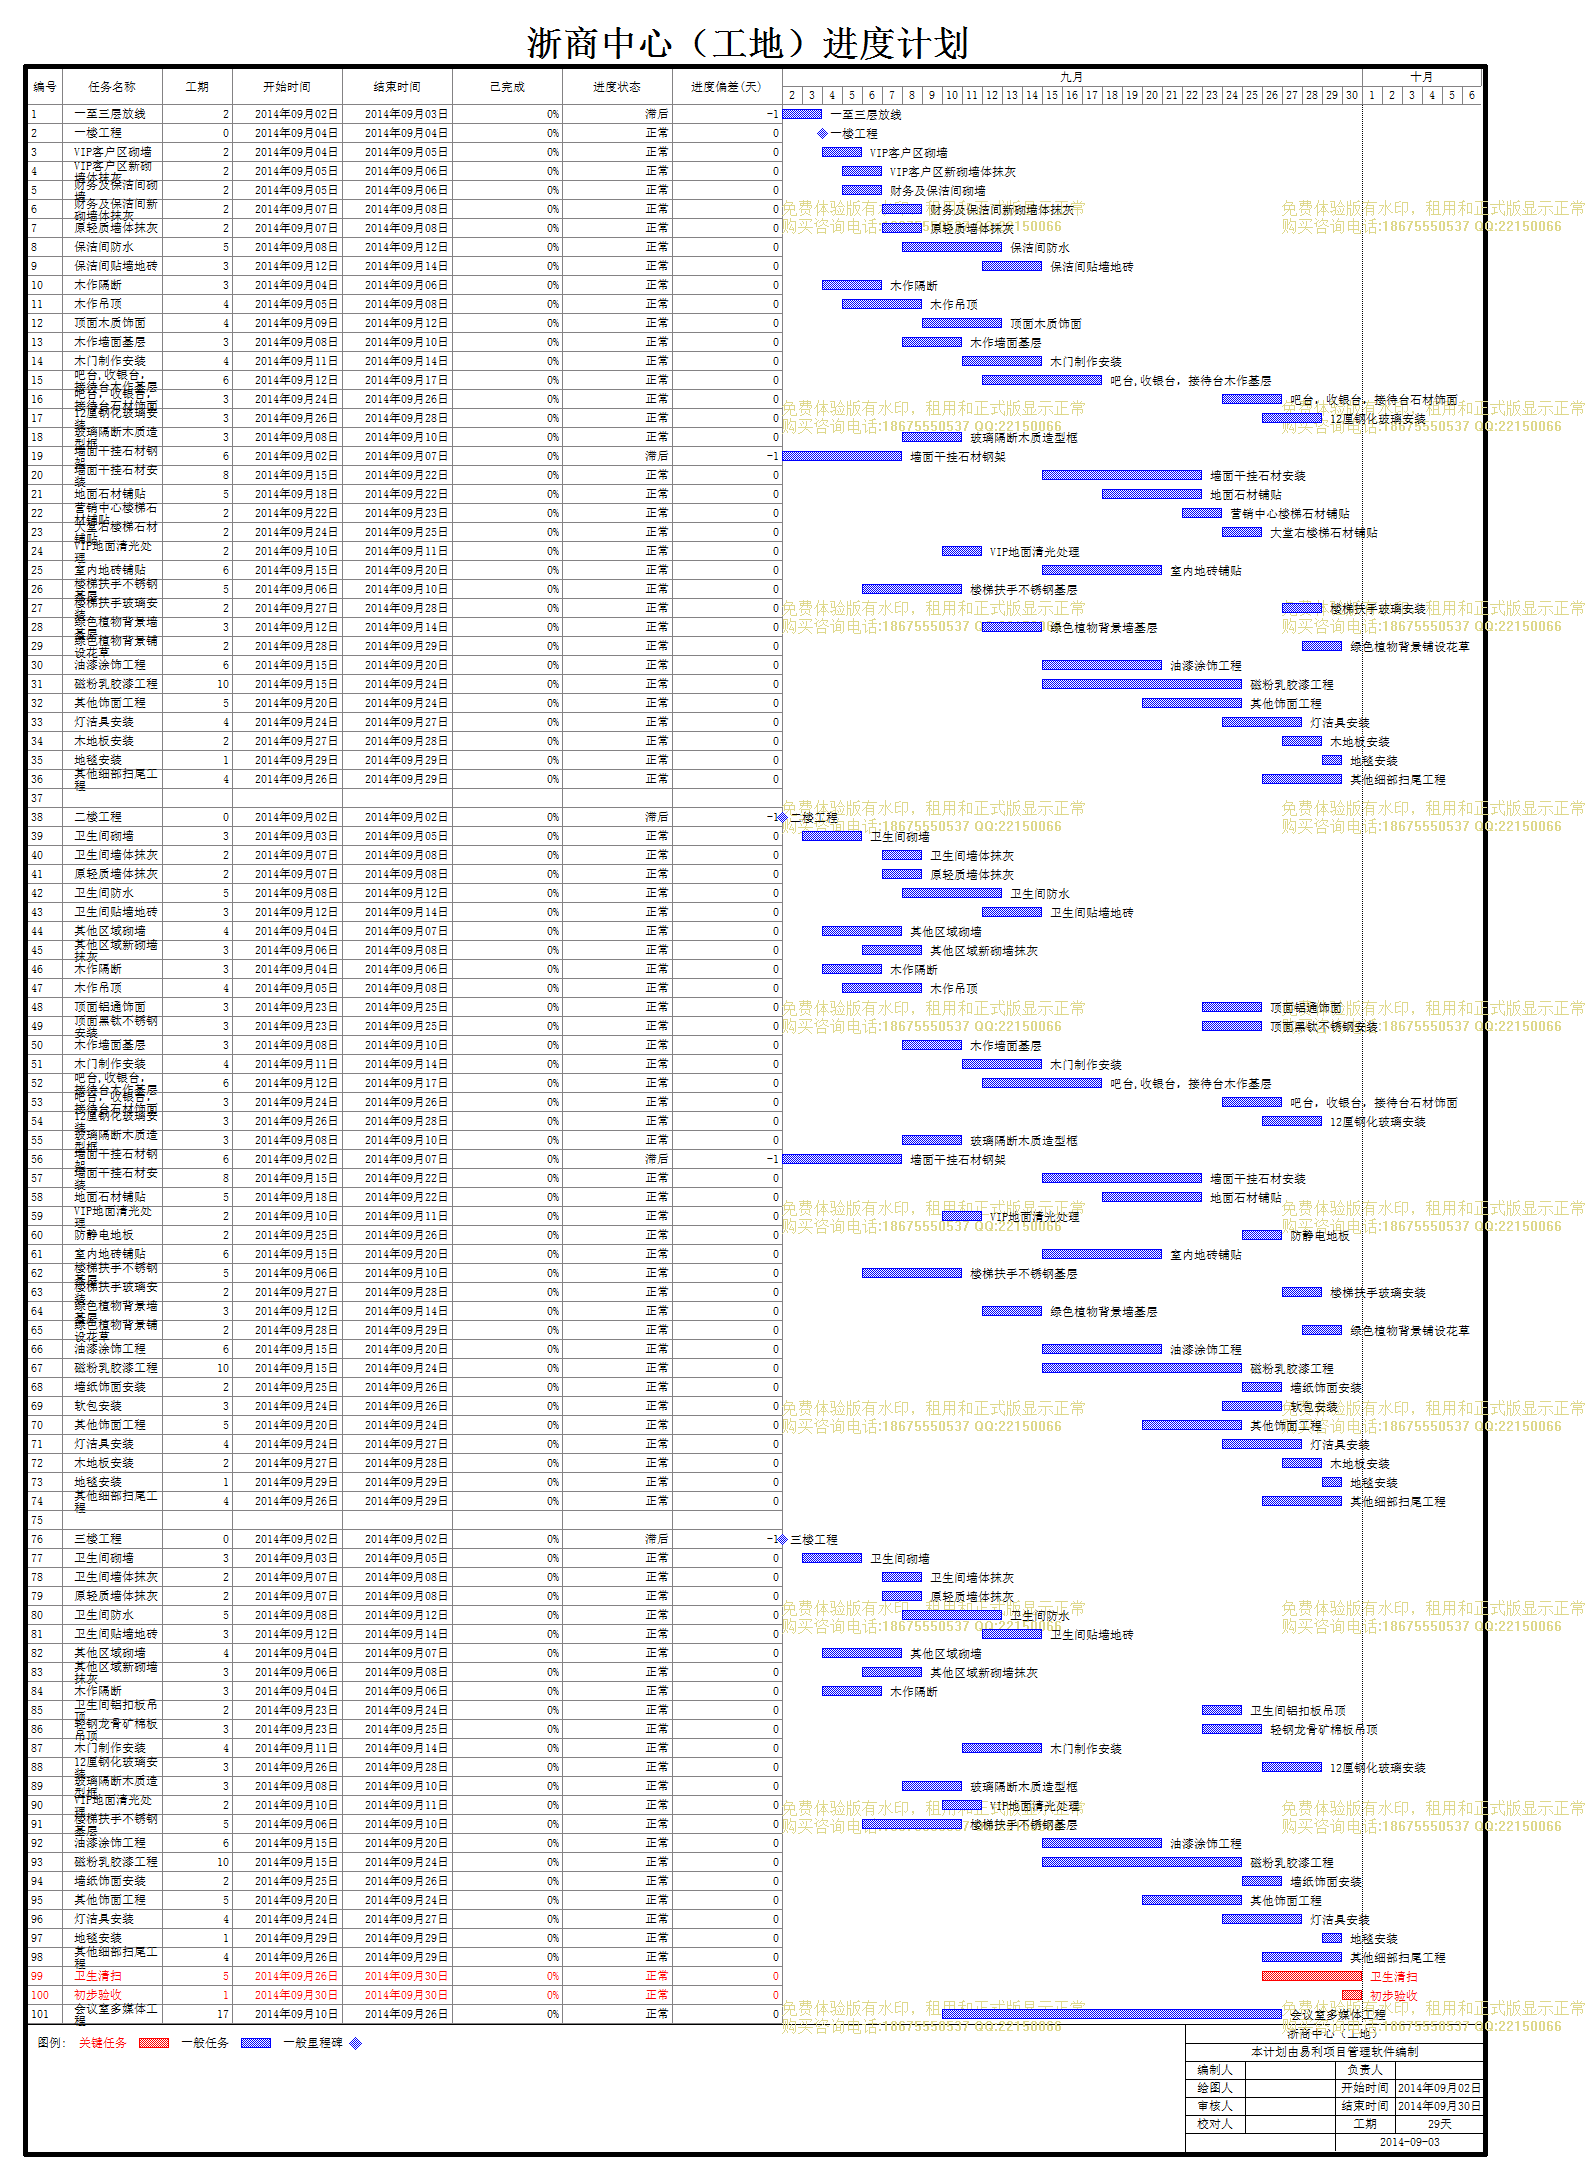
Task: Select task name 二楼工程 in row 38
Action: click(x=98, y=817)
